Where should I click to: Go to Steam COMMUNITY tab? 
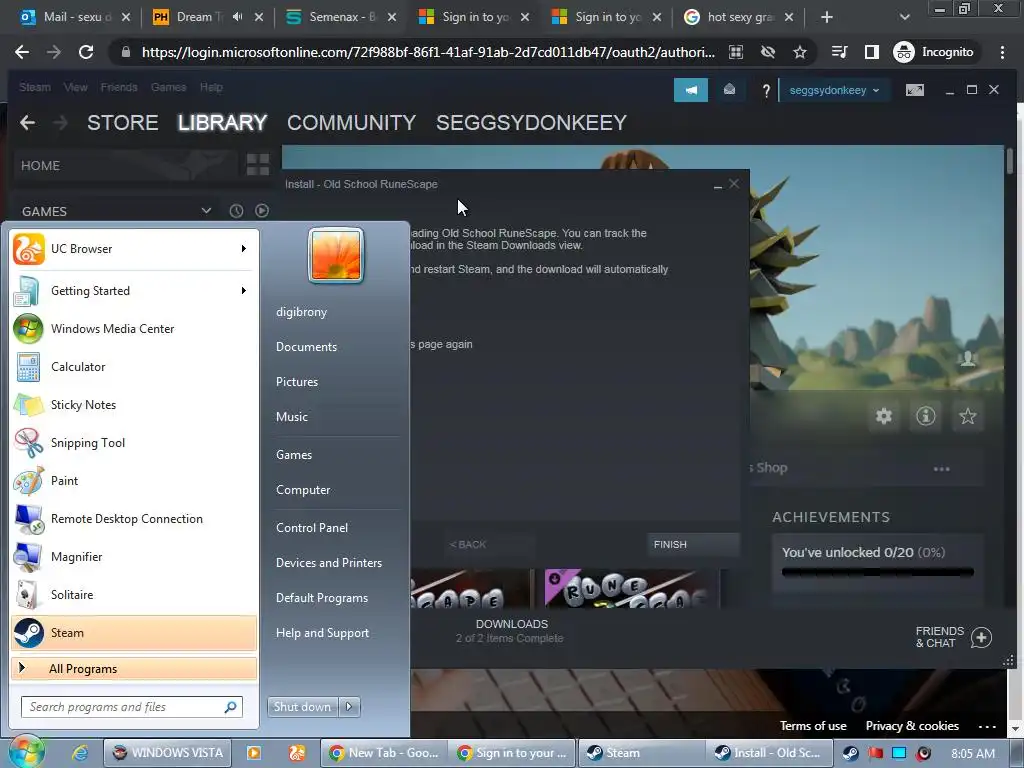tap(351, 123)
